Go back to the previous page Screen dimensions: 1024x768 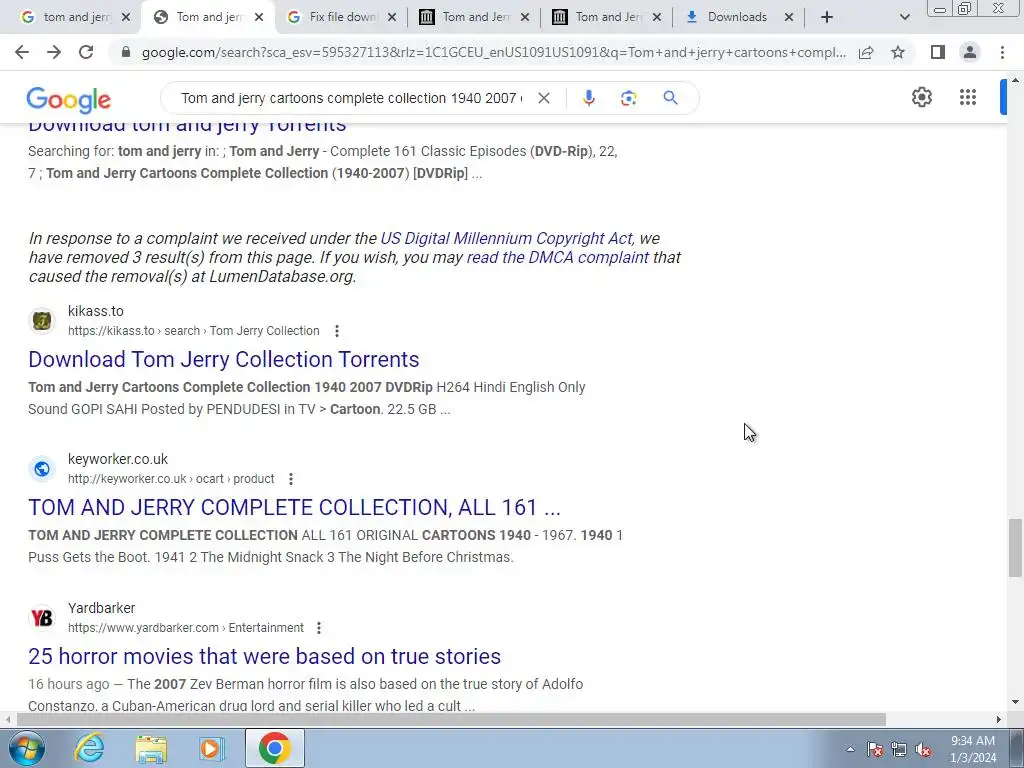coord(22,52)
